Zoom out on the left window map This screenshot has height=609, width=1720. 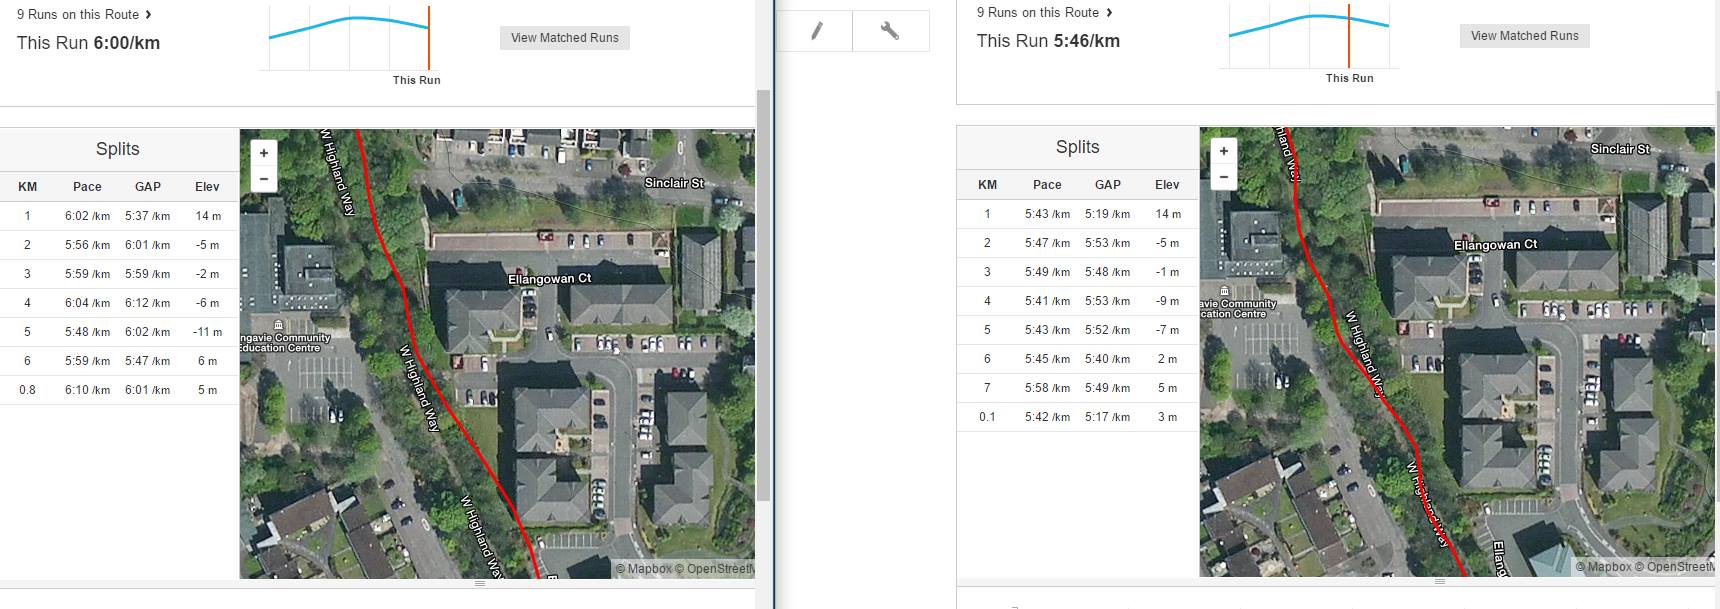pos(263,179)
